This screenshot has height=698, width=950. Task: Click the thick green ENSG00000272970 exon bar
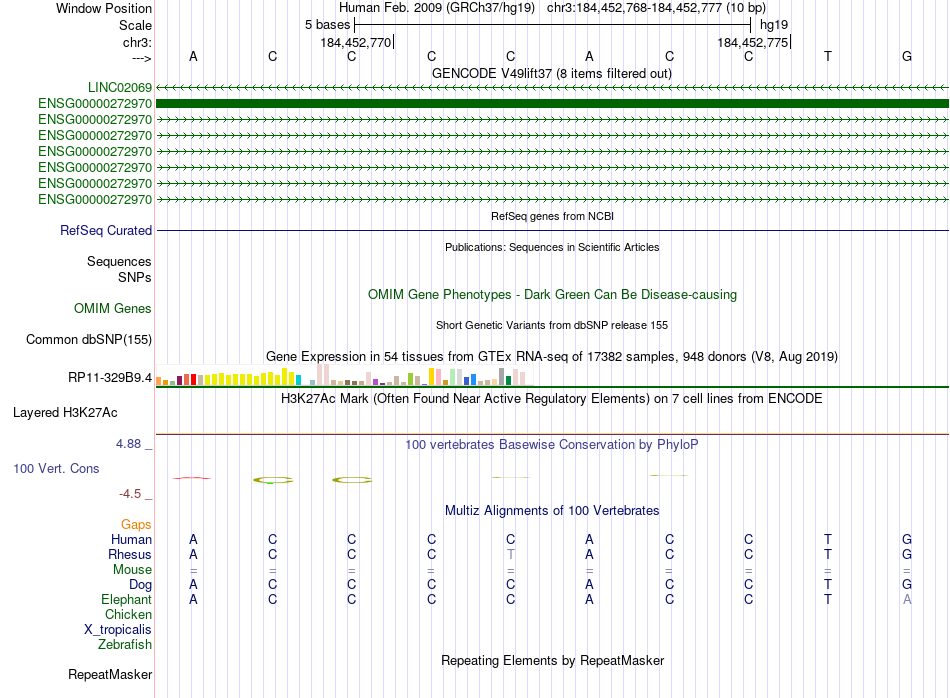coord(552,104)
